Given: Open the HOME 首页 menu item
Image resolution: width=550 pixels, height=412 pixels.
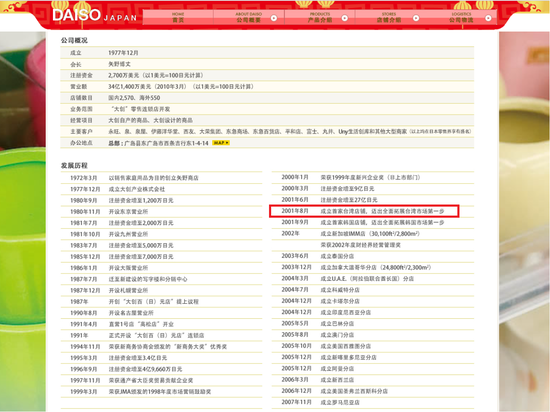Looking at the screenshot, I should click(x=178, y=18).
